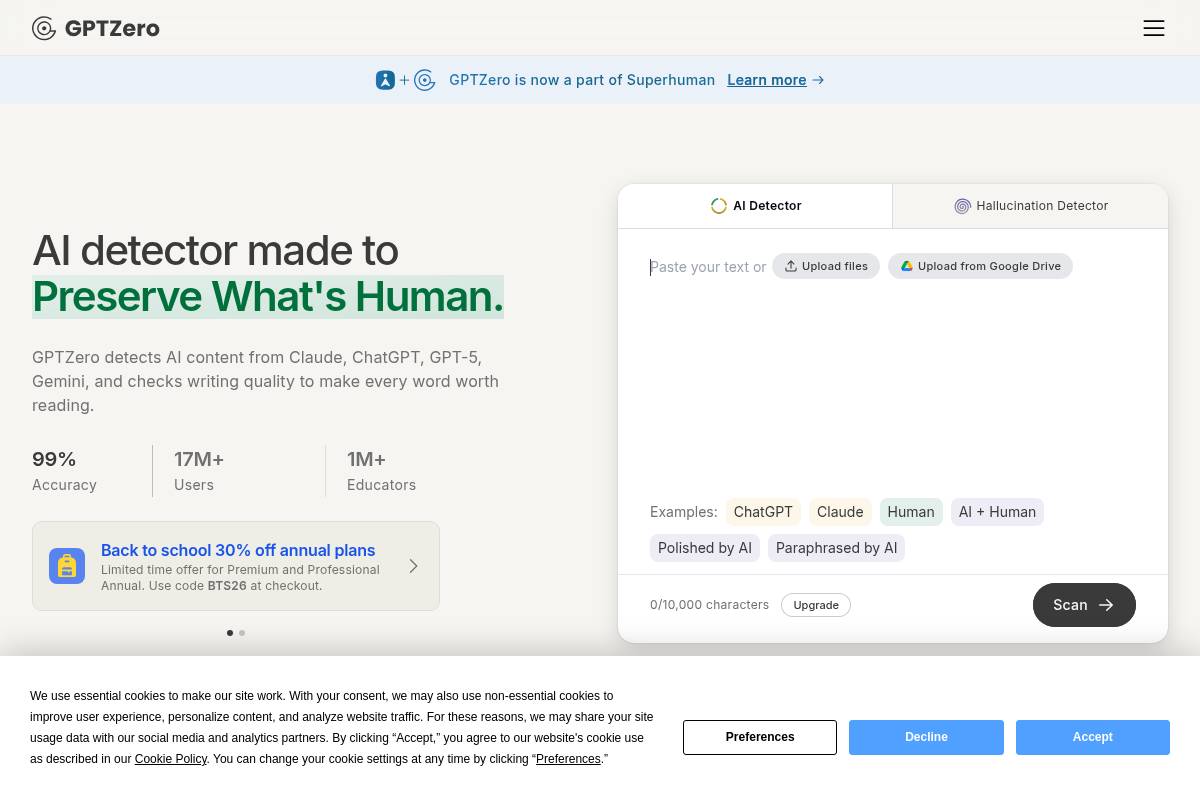Load the Paraphrased by AI example

[836, 548]
